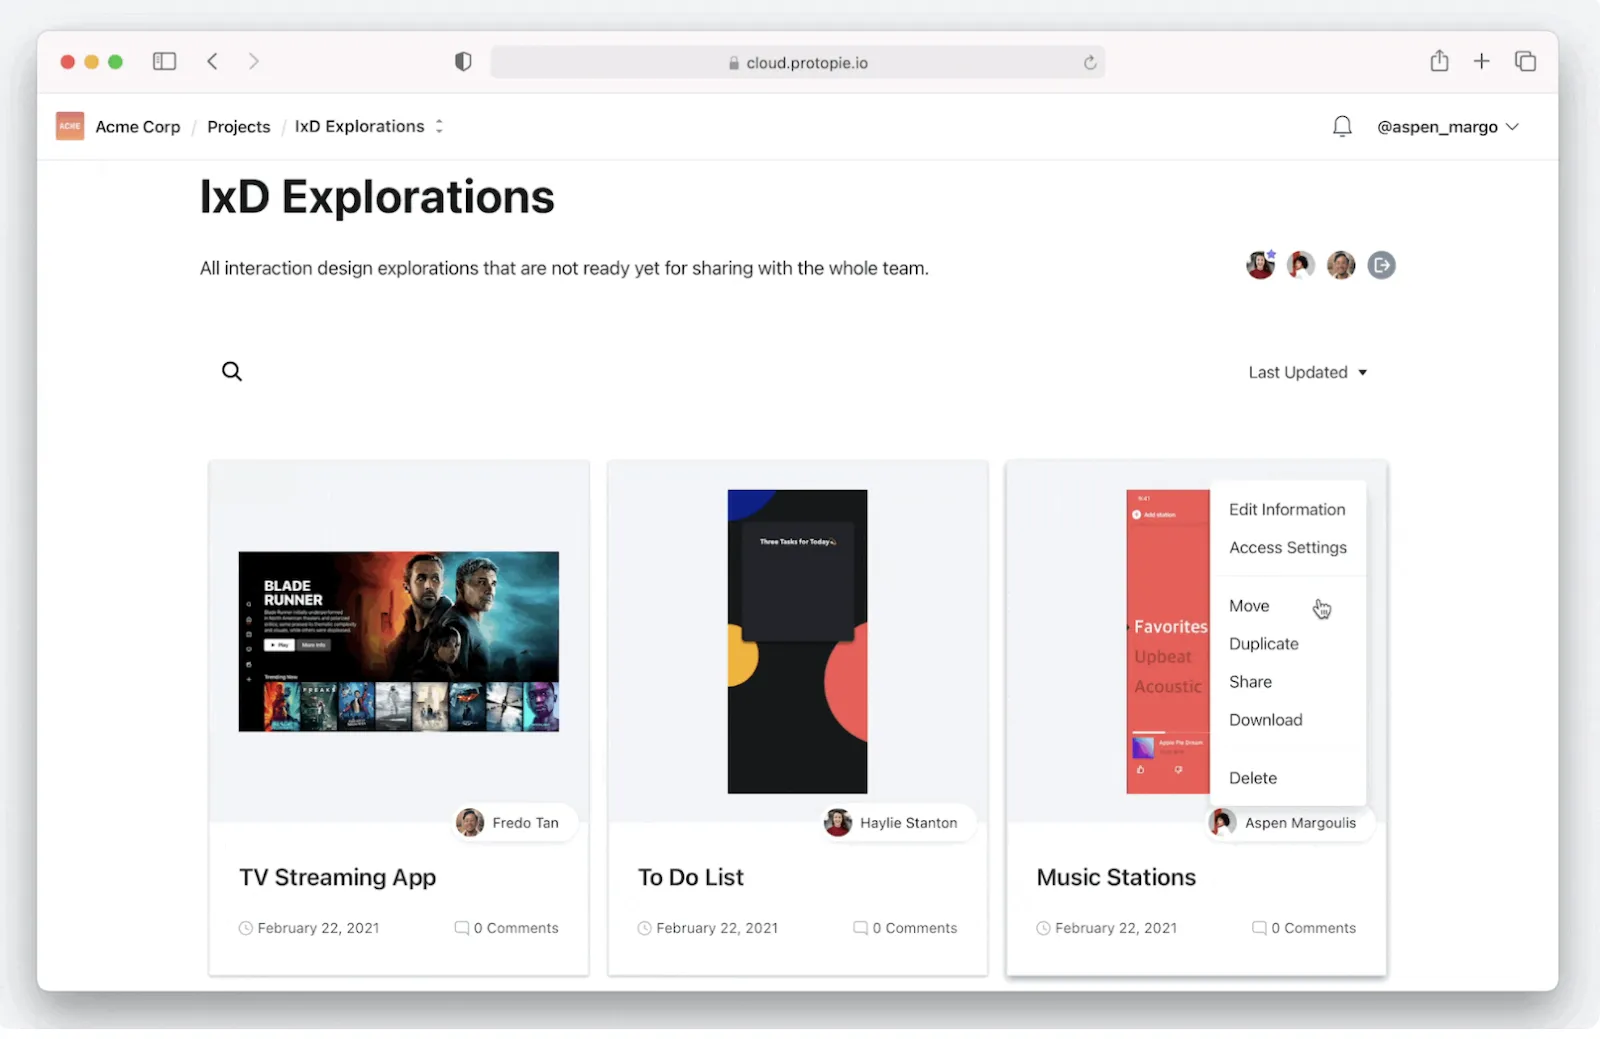Click the gray leave-project icon beside avatars
This screenshot has width=1600, height=1039.
(x=1381, y=265)
